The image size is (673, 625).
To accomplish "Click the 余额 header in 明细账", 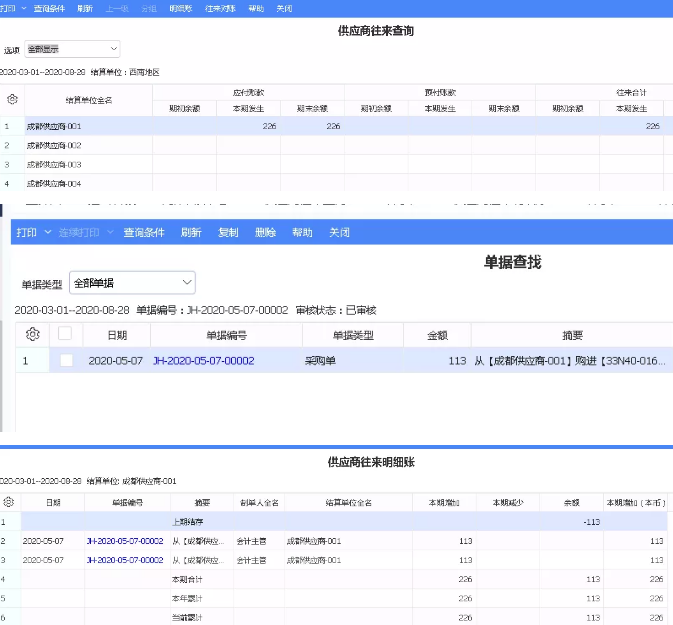I will (x=572, y=502).
